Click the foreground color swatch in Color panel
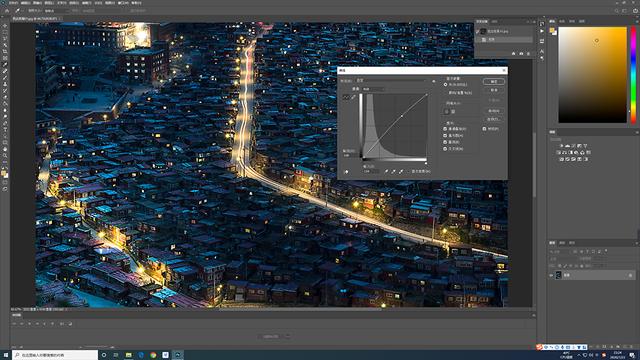Viewport: 640px width, 360px height. coord(552,30)
